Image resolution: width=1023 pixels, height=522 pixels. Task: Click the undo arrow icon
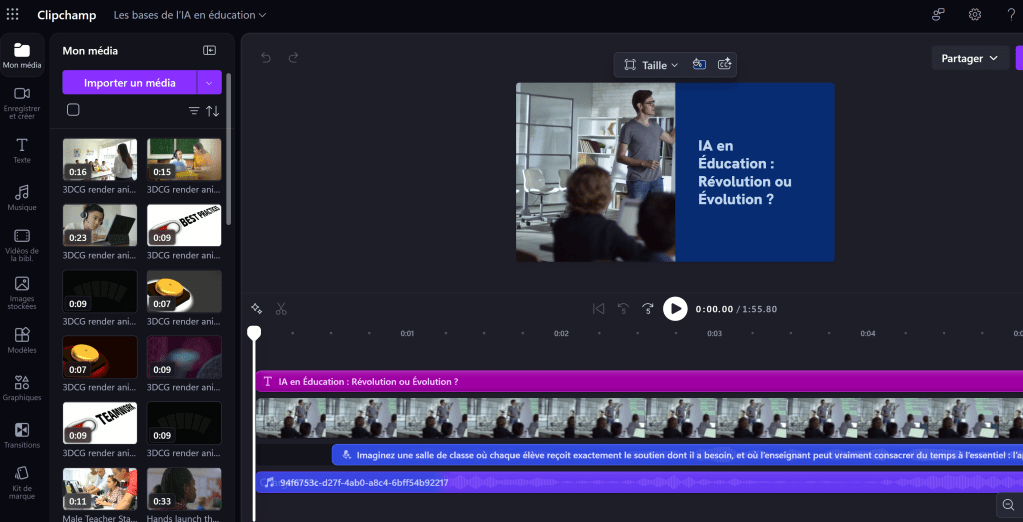266,58
